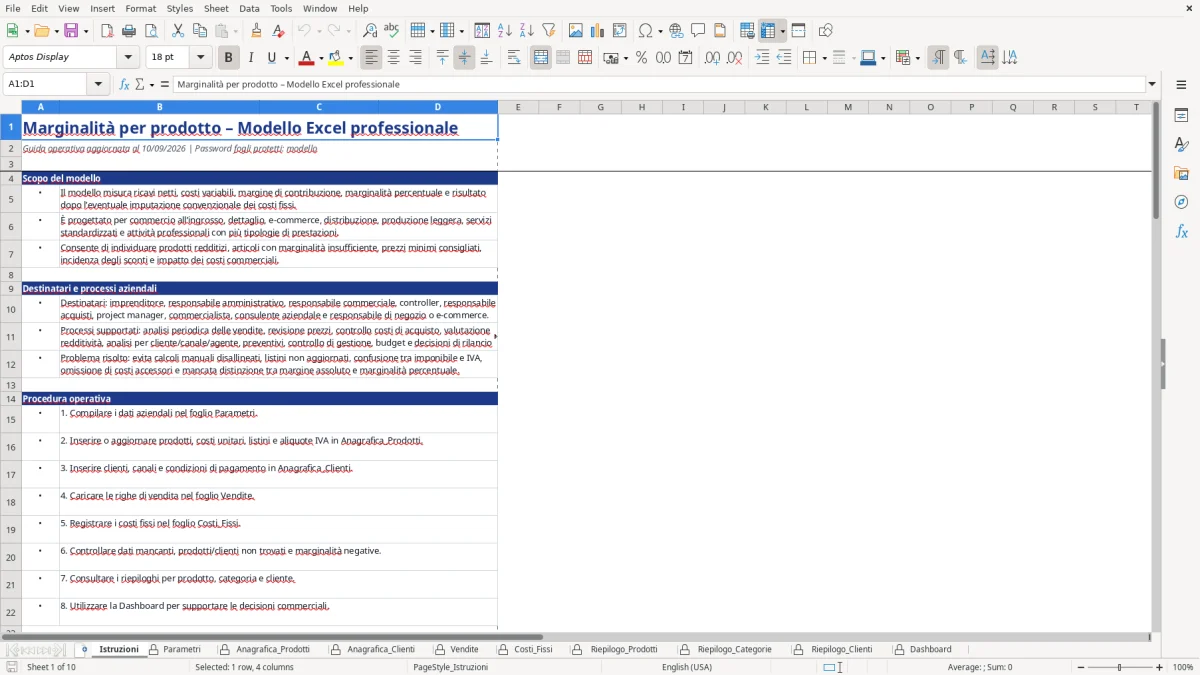
Task: Toggle Underline formatting
Action: point(272,58)
